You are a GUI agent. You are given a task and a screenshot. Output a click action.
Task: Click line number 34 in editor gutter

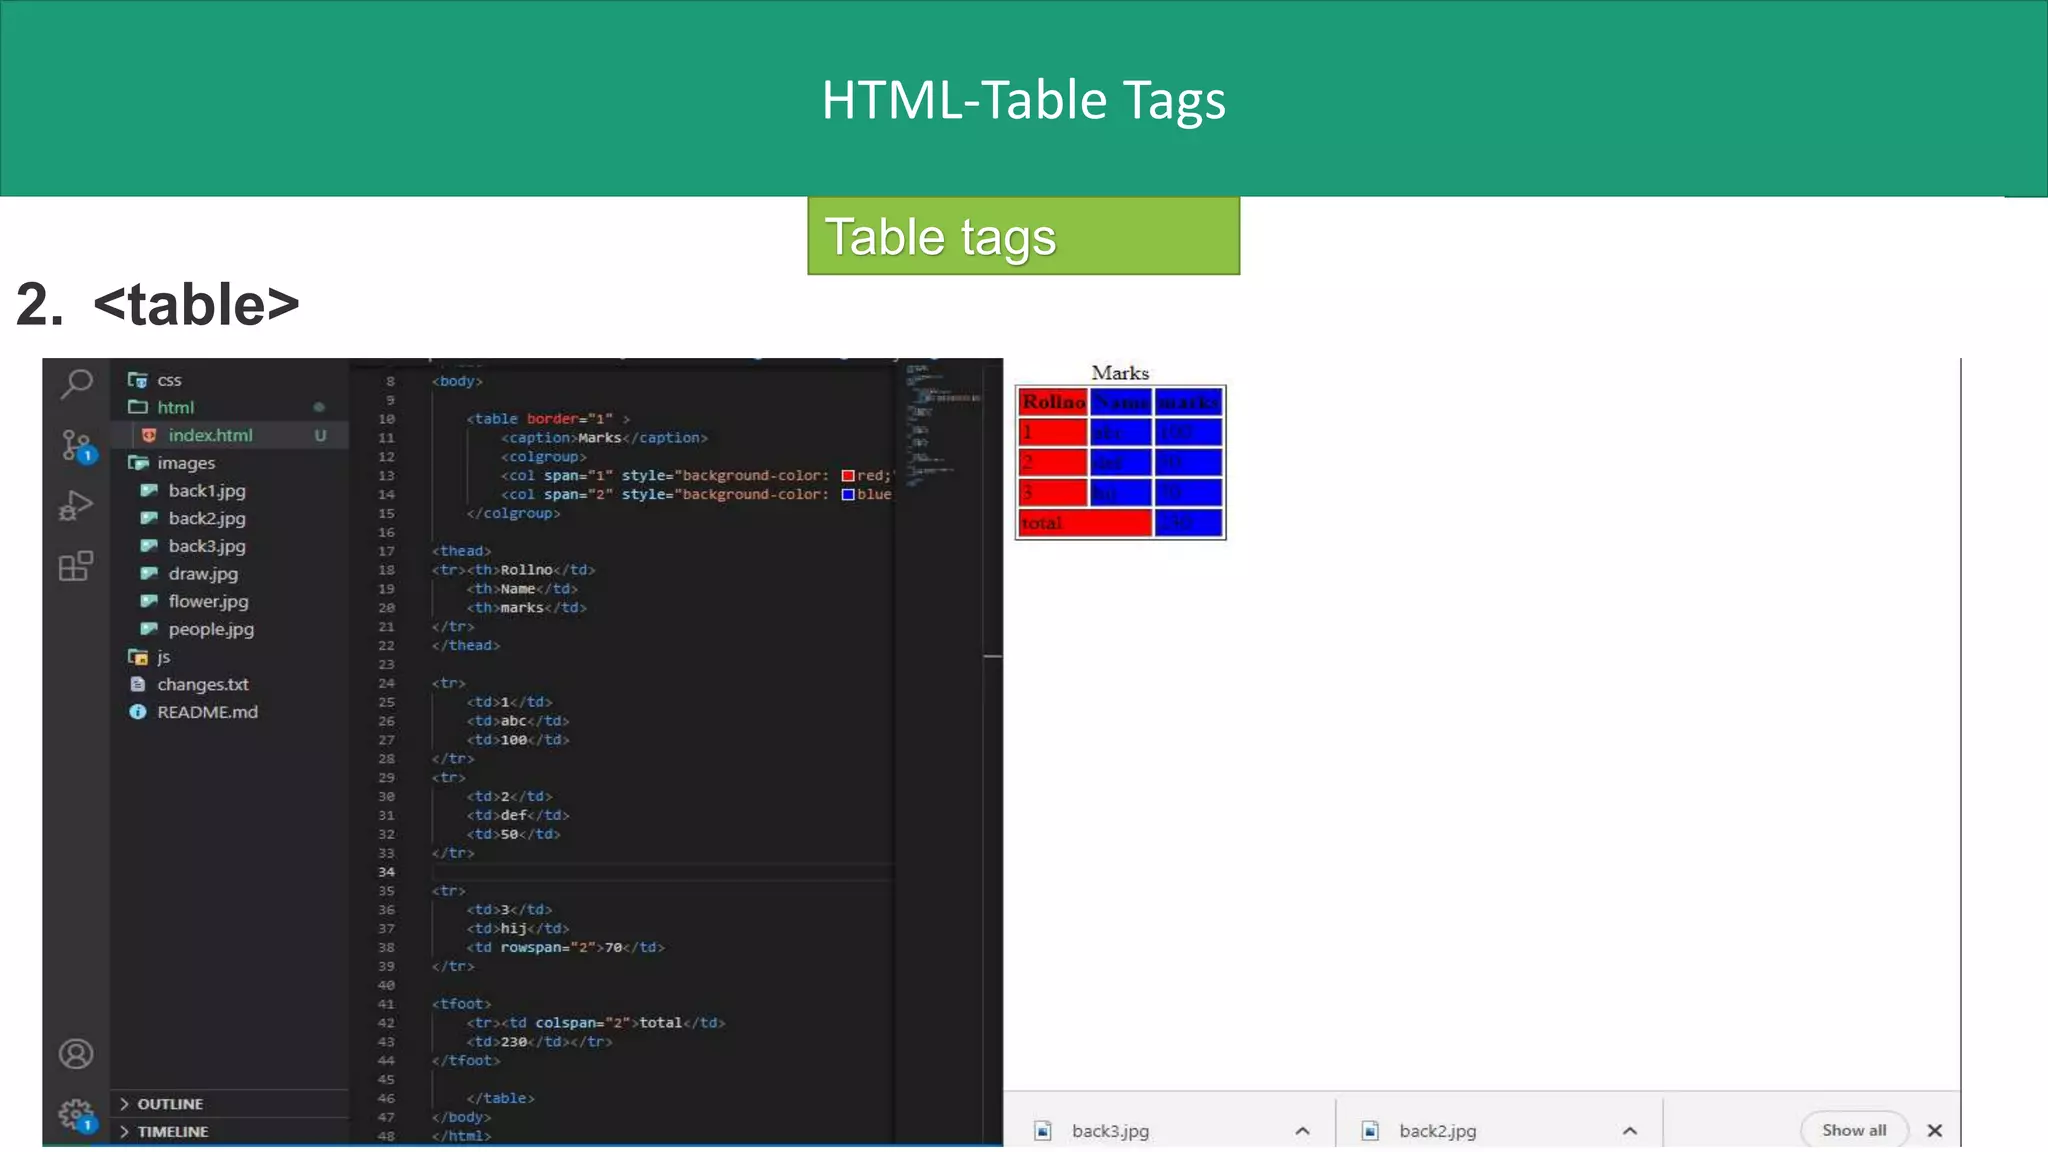(386, 872)
